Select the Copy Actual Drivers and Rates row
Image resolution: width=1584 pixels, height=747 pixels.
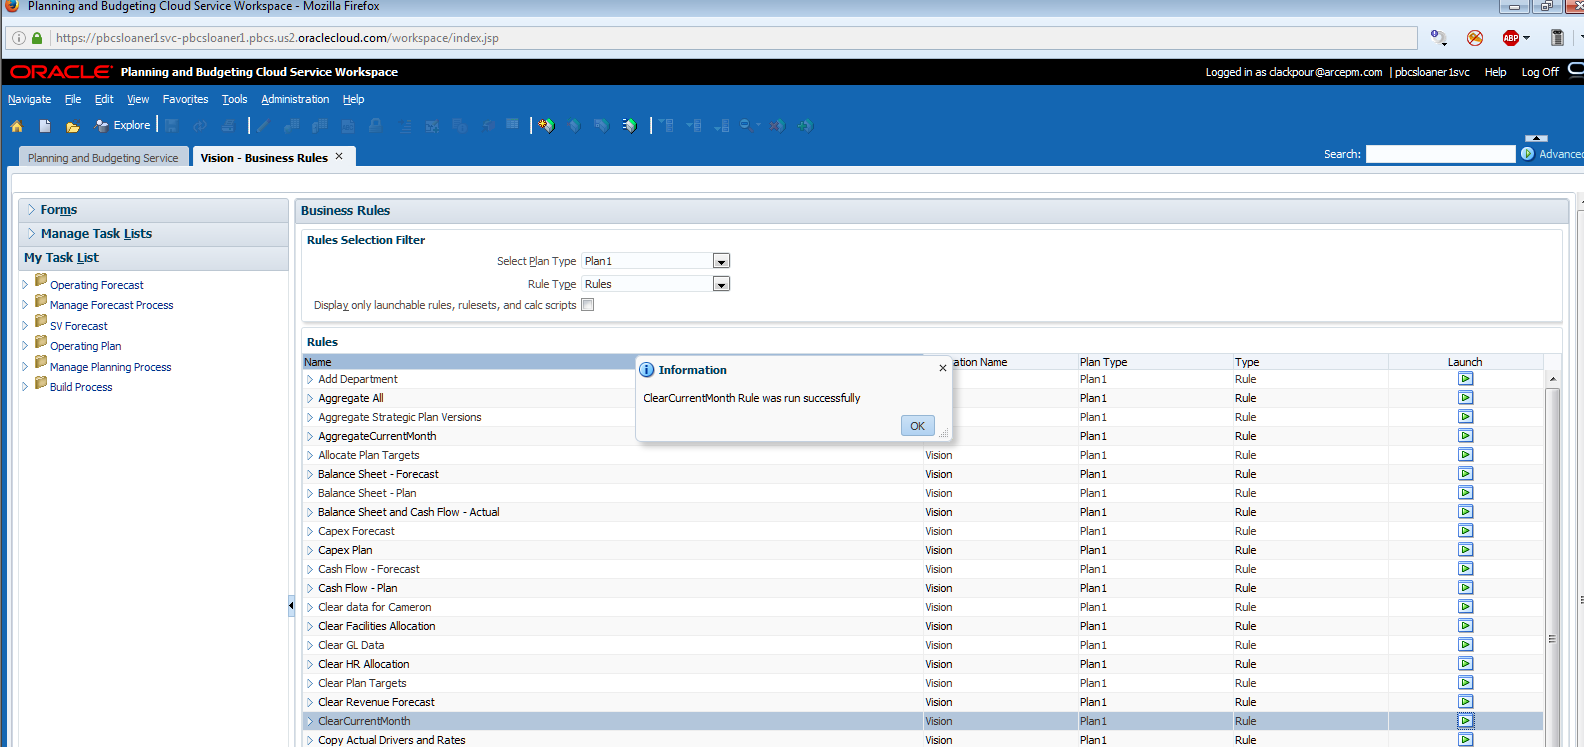923,740
